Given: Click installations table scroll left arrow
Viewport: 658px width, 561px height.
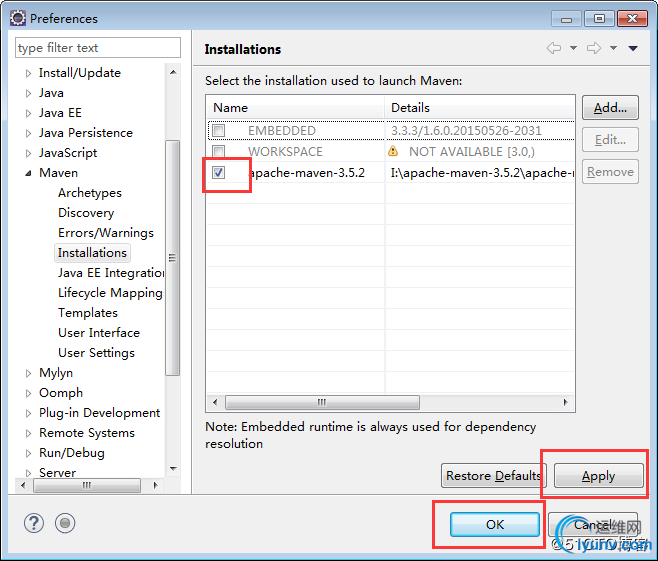Looking at the screenshot, I should point(215,402).
